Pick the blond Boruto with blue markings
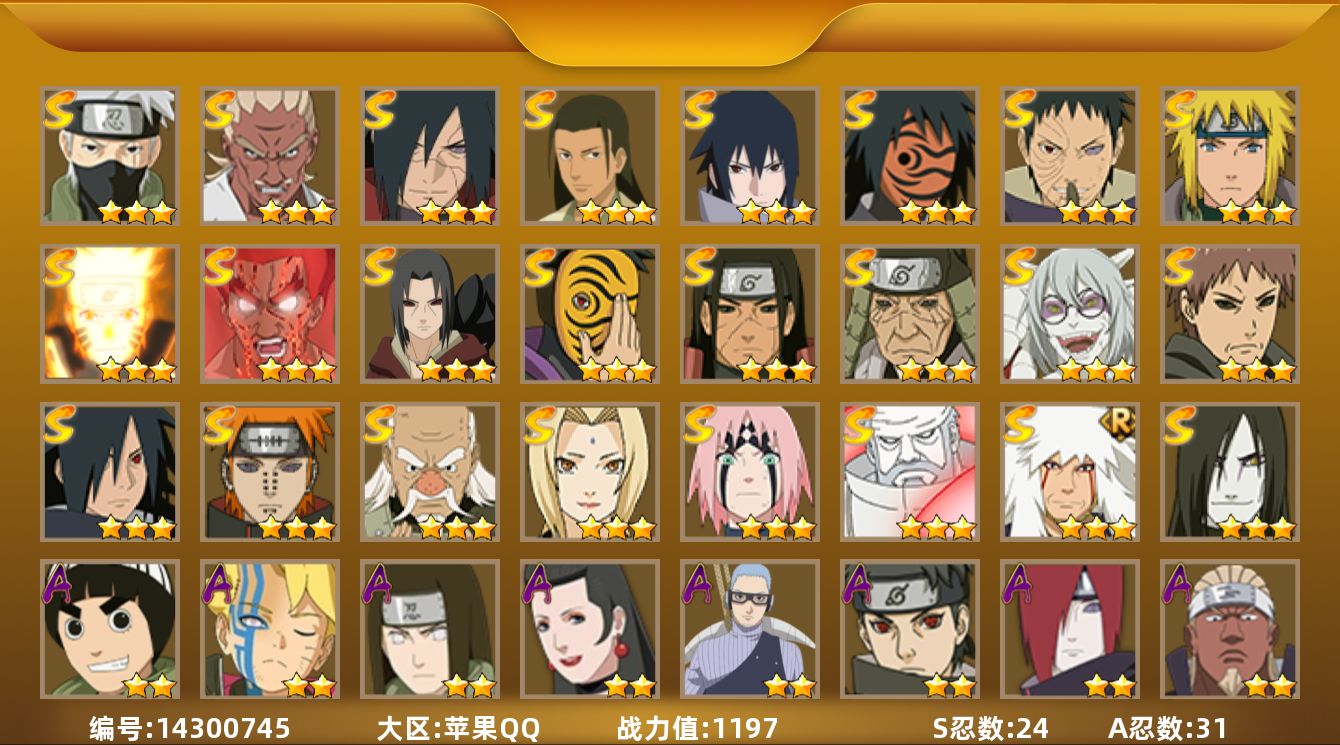The width and height of the screenshot is (1340, 745). pos(270,629)
